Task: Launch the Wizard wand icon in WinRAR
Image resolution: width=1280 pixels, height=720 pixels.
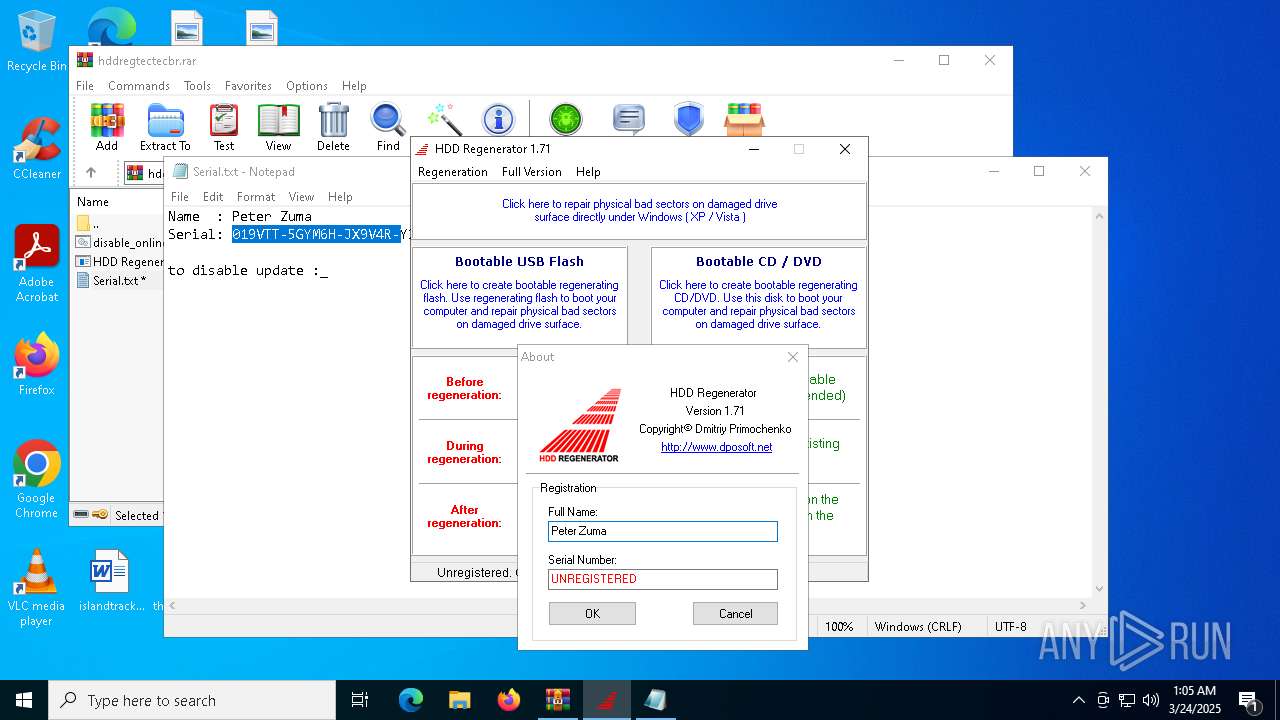Action: pos(443,119)
